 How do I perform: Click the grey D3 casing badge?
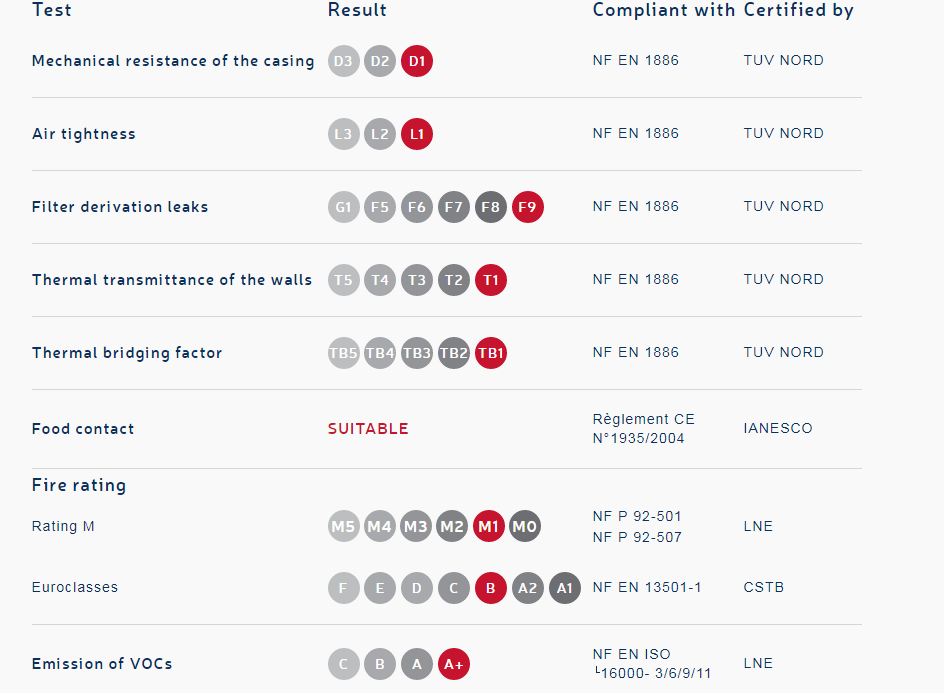point(343,61)
